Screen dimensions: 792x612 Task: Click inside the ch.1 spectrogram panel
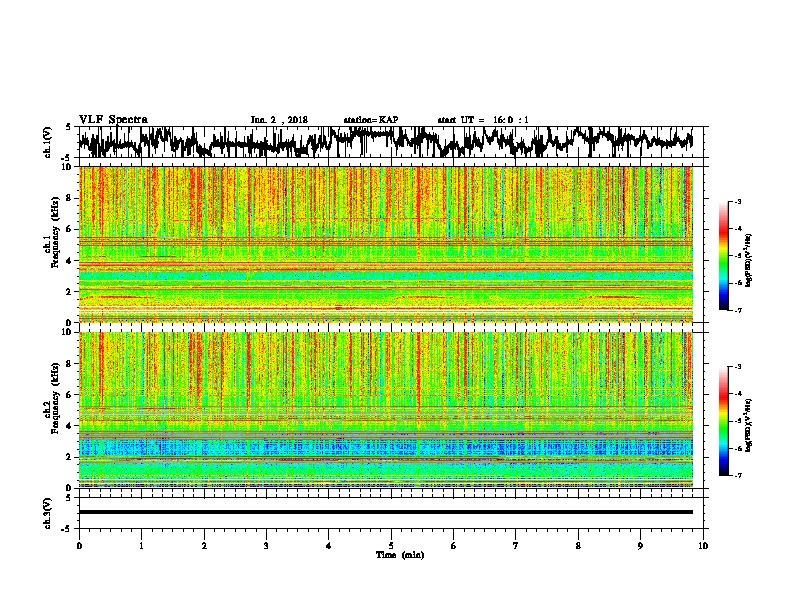click(x=386, y=244)
